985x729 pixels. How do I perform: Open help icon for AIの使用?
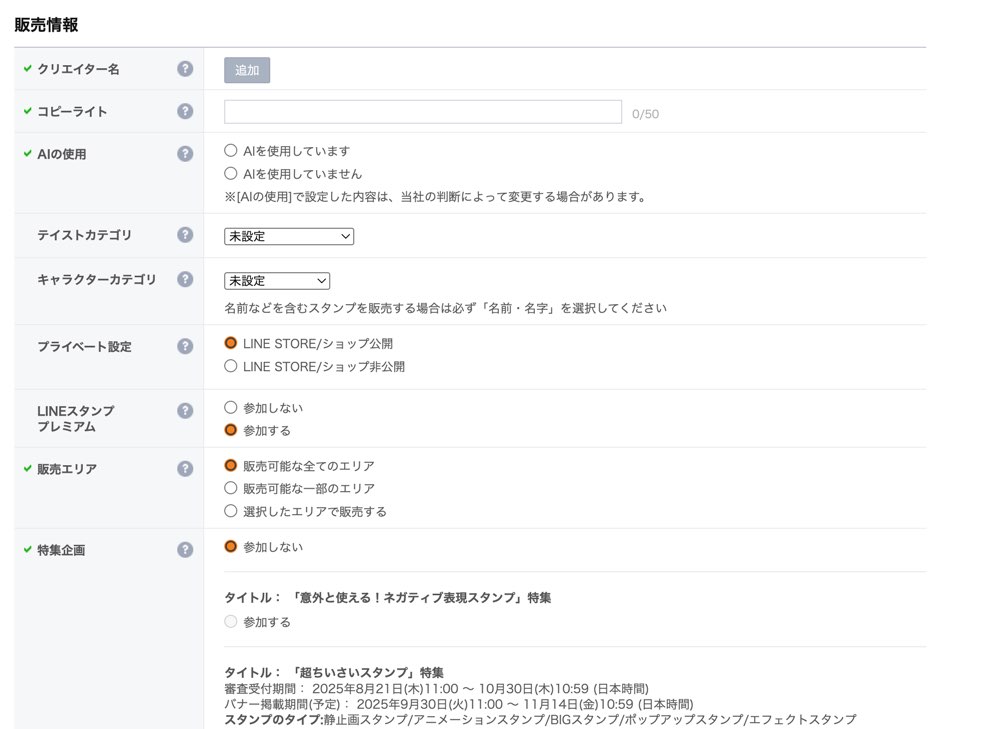tap(185, 154)
